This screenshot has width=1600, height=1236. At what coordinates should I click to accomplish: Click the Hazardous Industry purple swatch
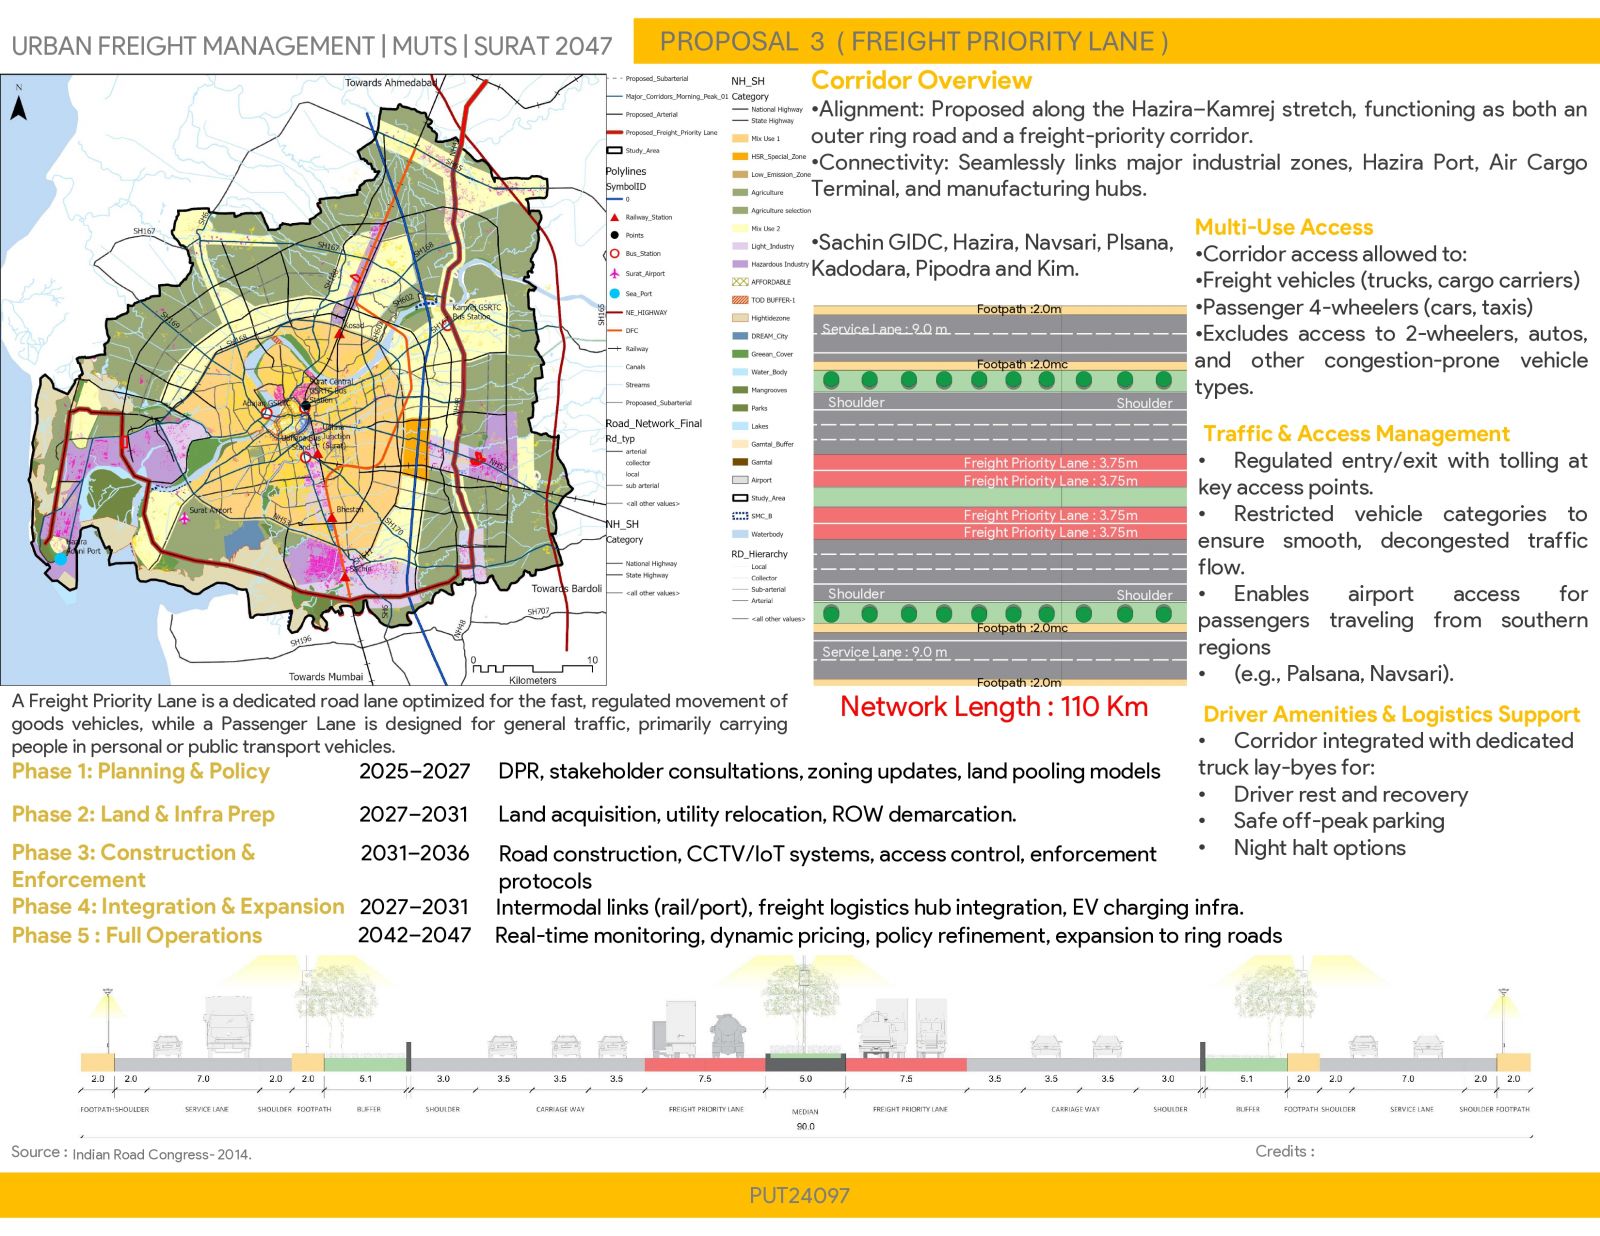pyautogui.click(x=740, y=264)
